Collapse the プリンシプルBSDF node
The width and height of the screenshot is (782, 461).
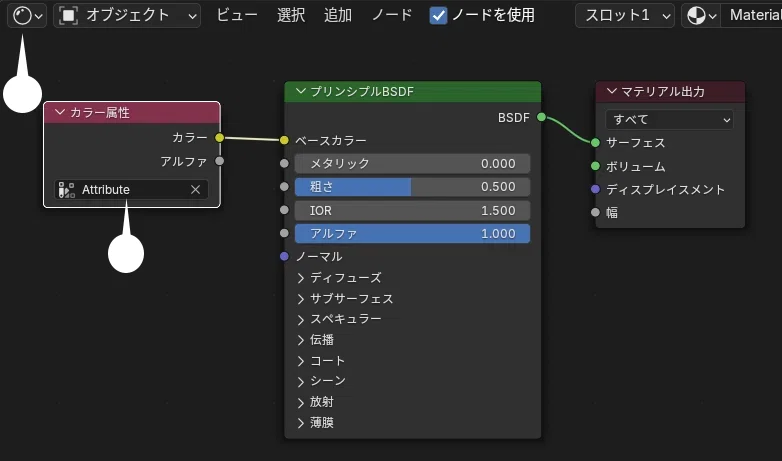click(x=300, y=91)
